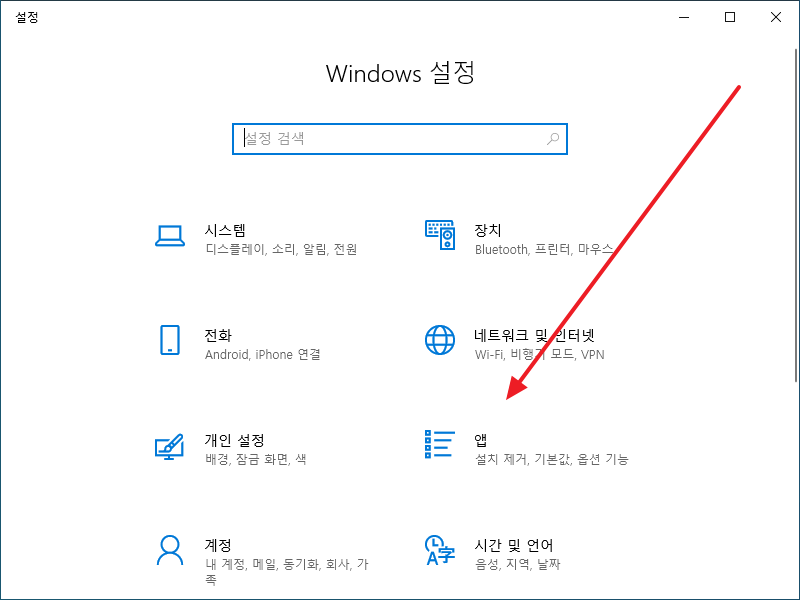Open the 계정 category title
800x600 pixels.
[x=218, y=545]
